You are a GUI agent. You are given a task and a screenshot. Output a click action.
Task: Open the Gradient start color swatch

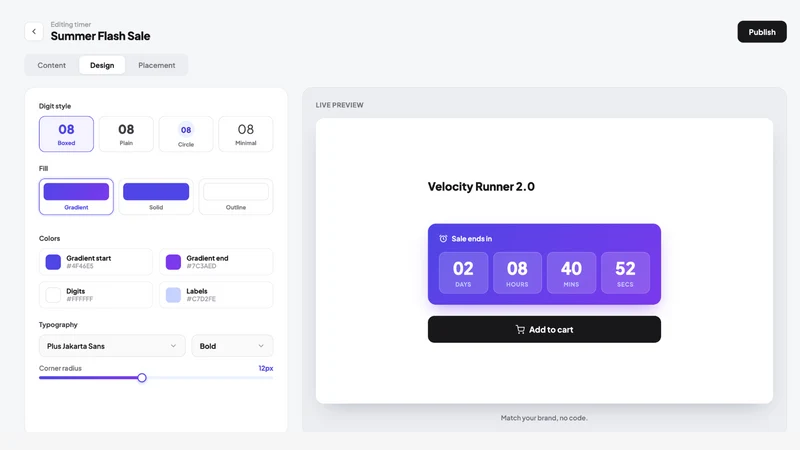(x=53, y=262)
